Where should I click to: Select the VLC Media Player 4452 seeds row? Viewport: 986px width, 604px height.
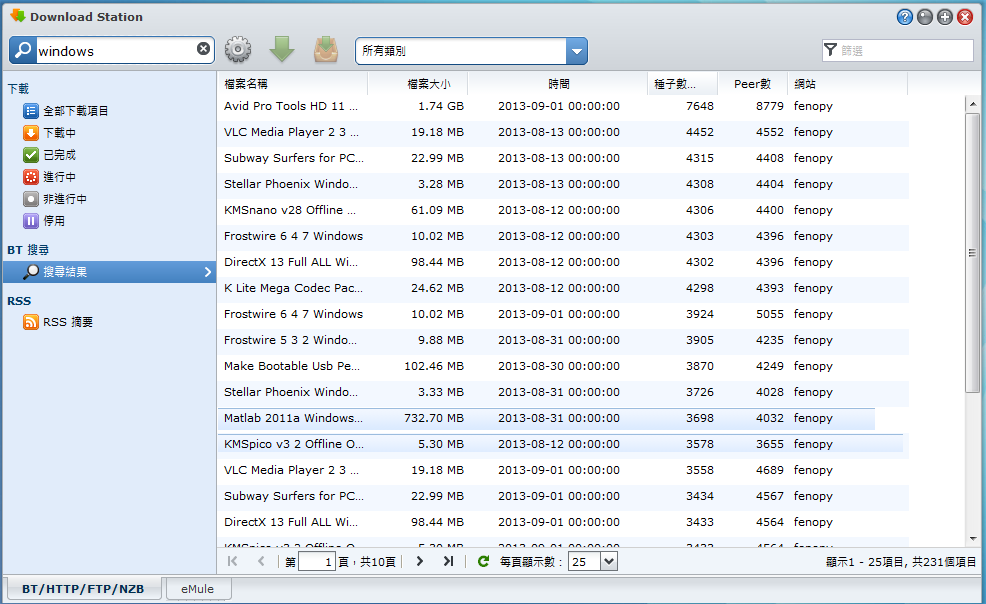[563, 133]
